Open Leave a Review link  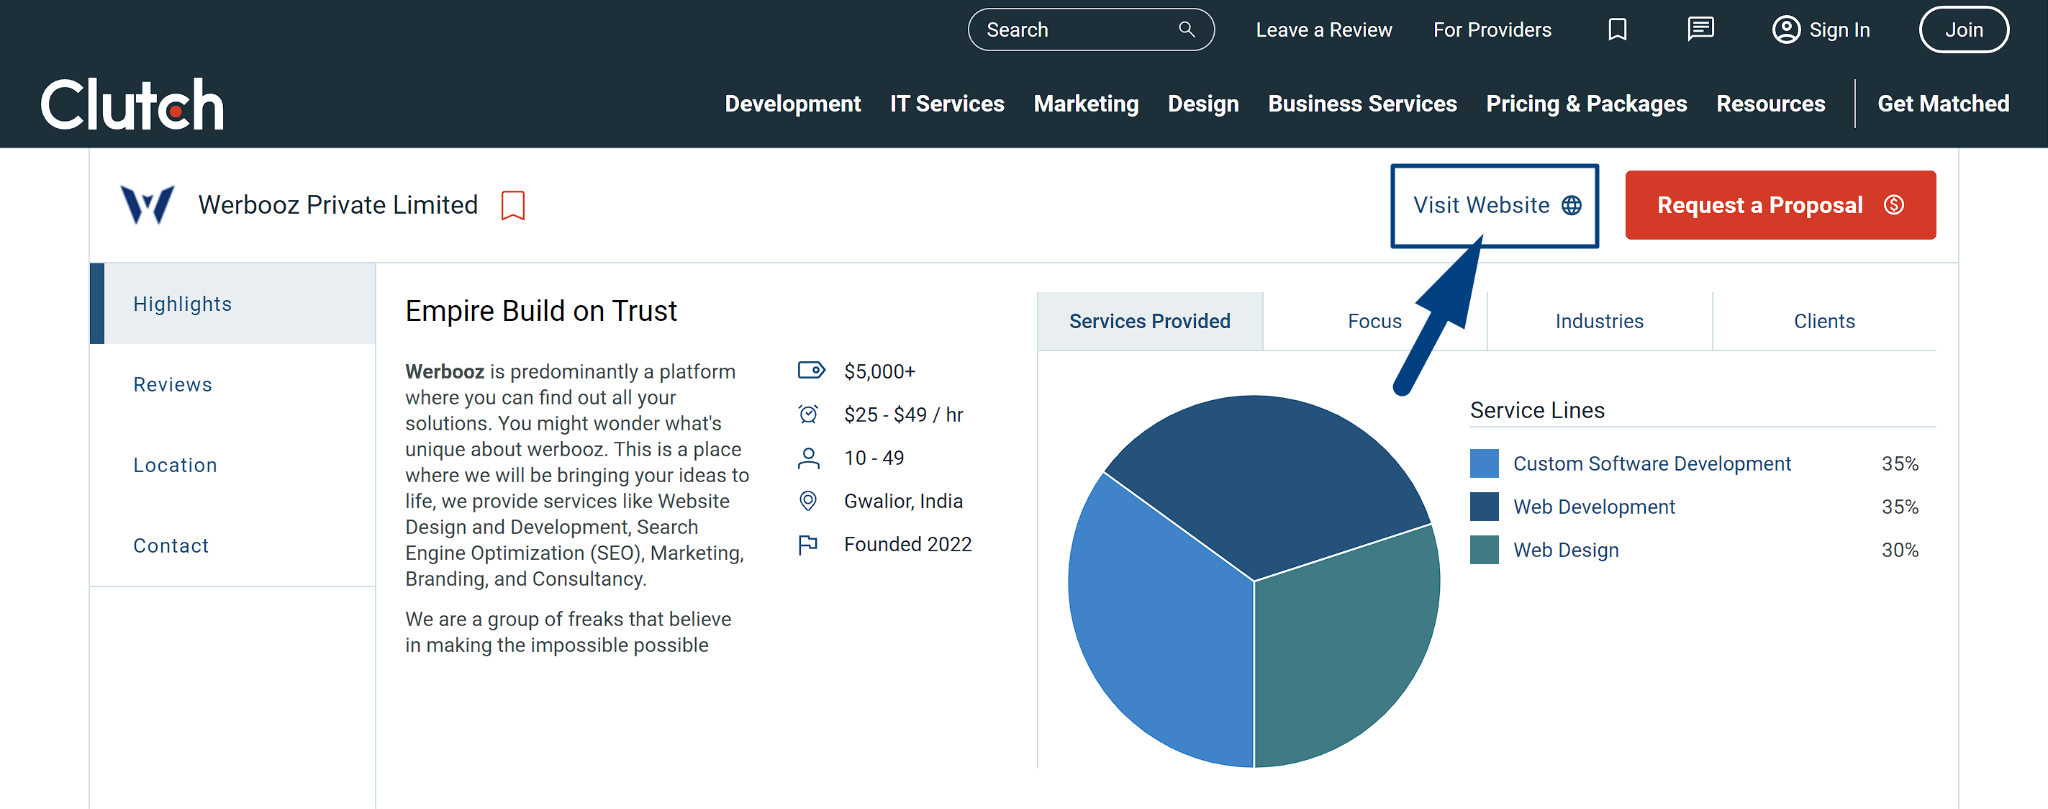pos(1324,30)
